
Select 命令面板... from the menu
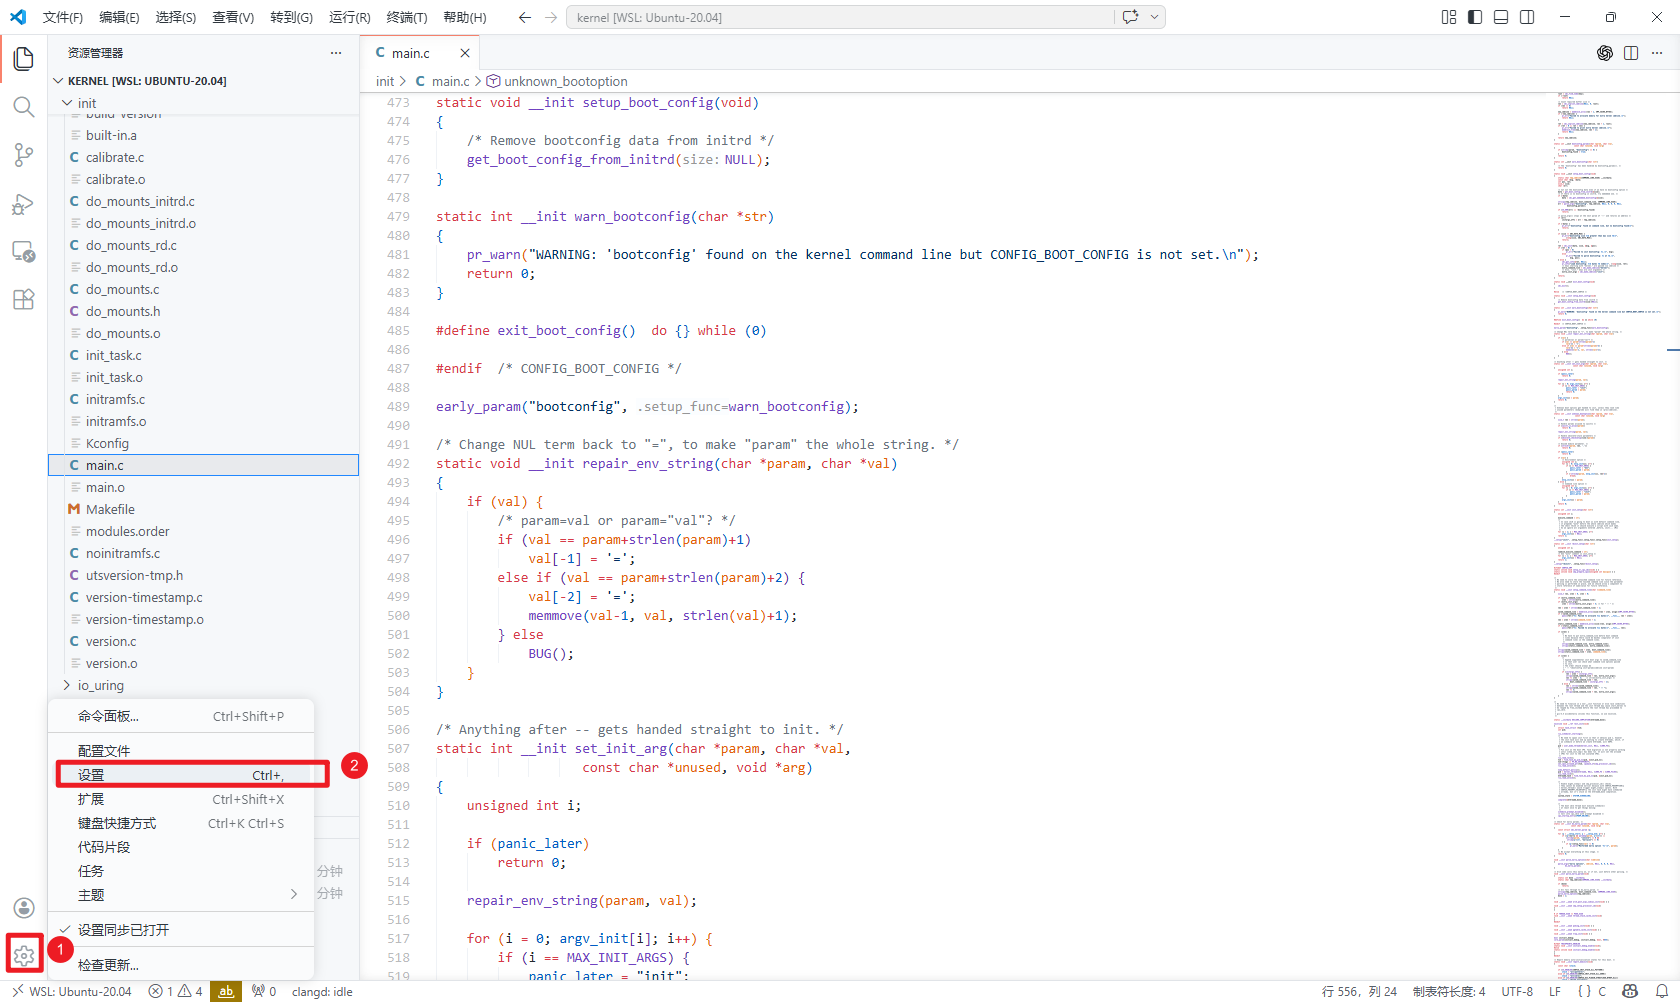click(x=181, y=716)
